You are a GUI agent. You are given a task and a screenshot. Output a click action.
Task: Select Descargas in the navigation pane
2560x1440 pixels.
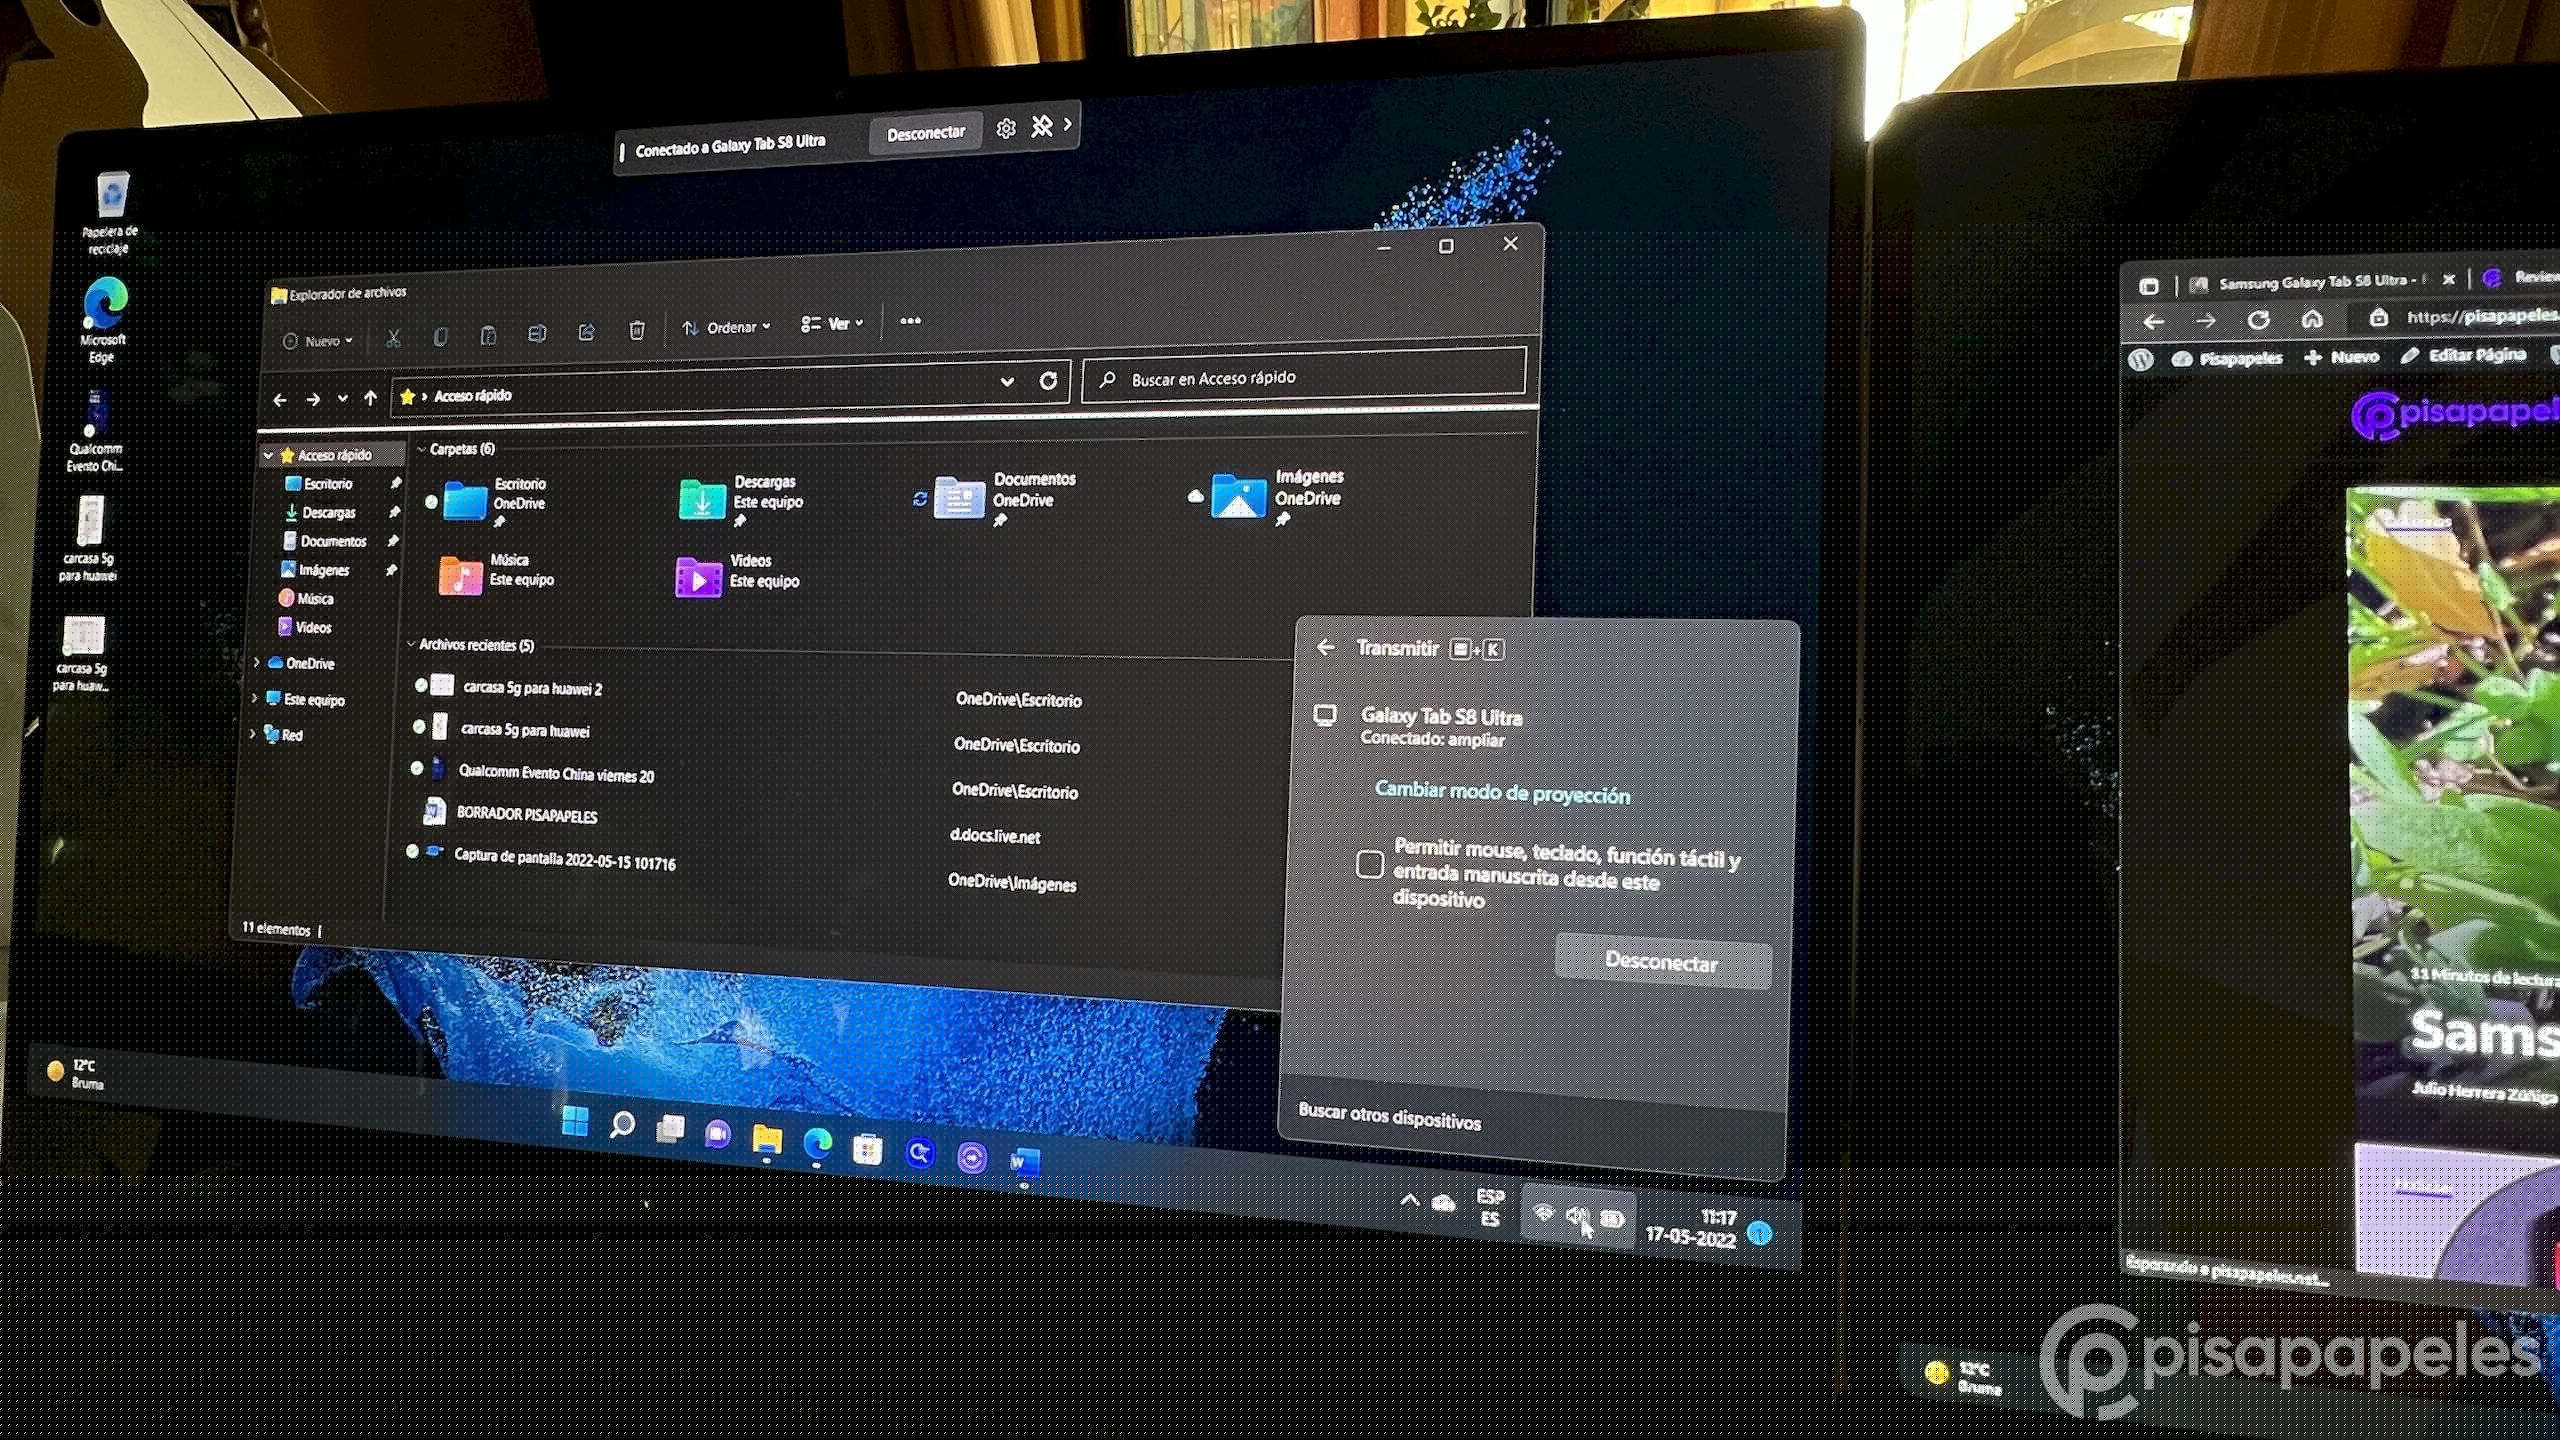328,512
